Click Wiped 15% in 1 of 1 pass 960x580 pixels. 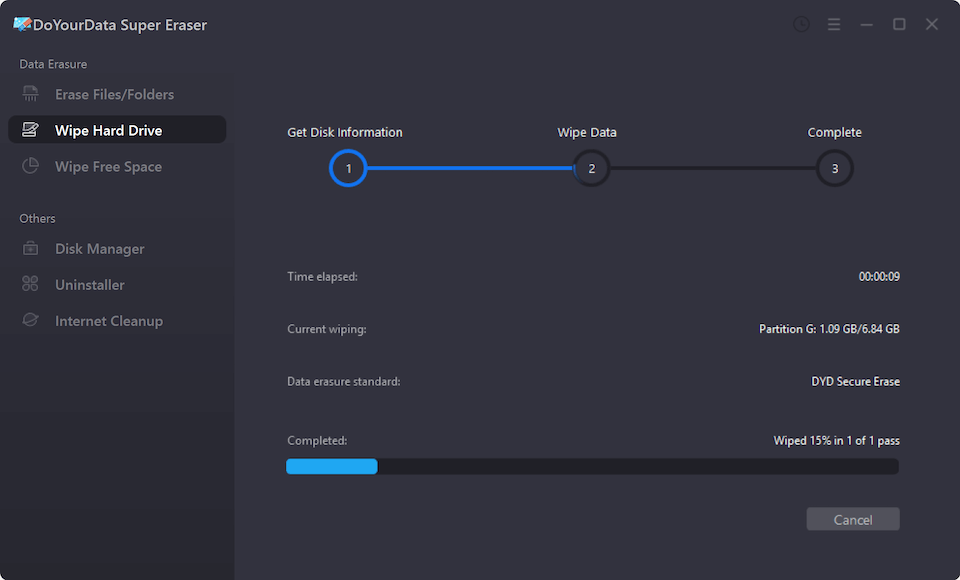click(x=836, y=440)
